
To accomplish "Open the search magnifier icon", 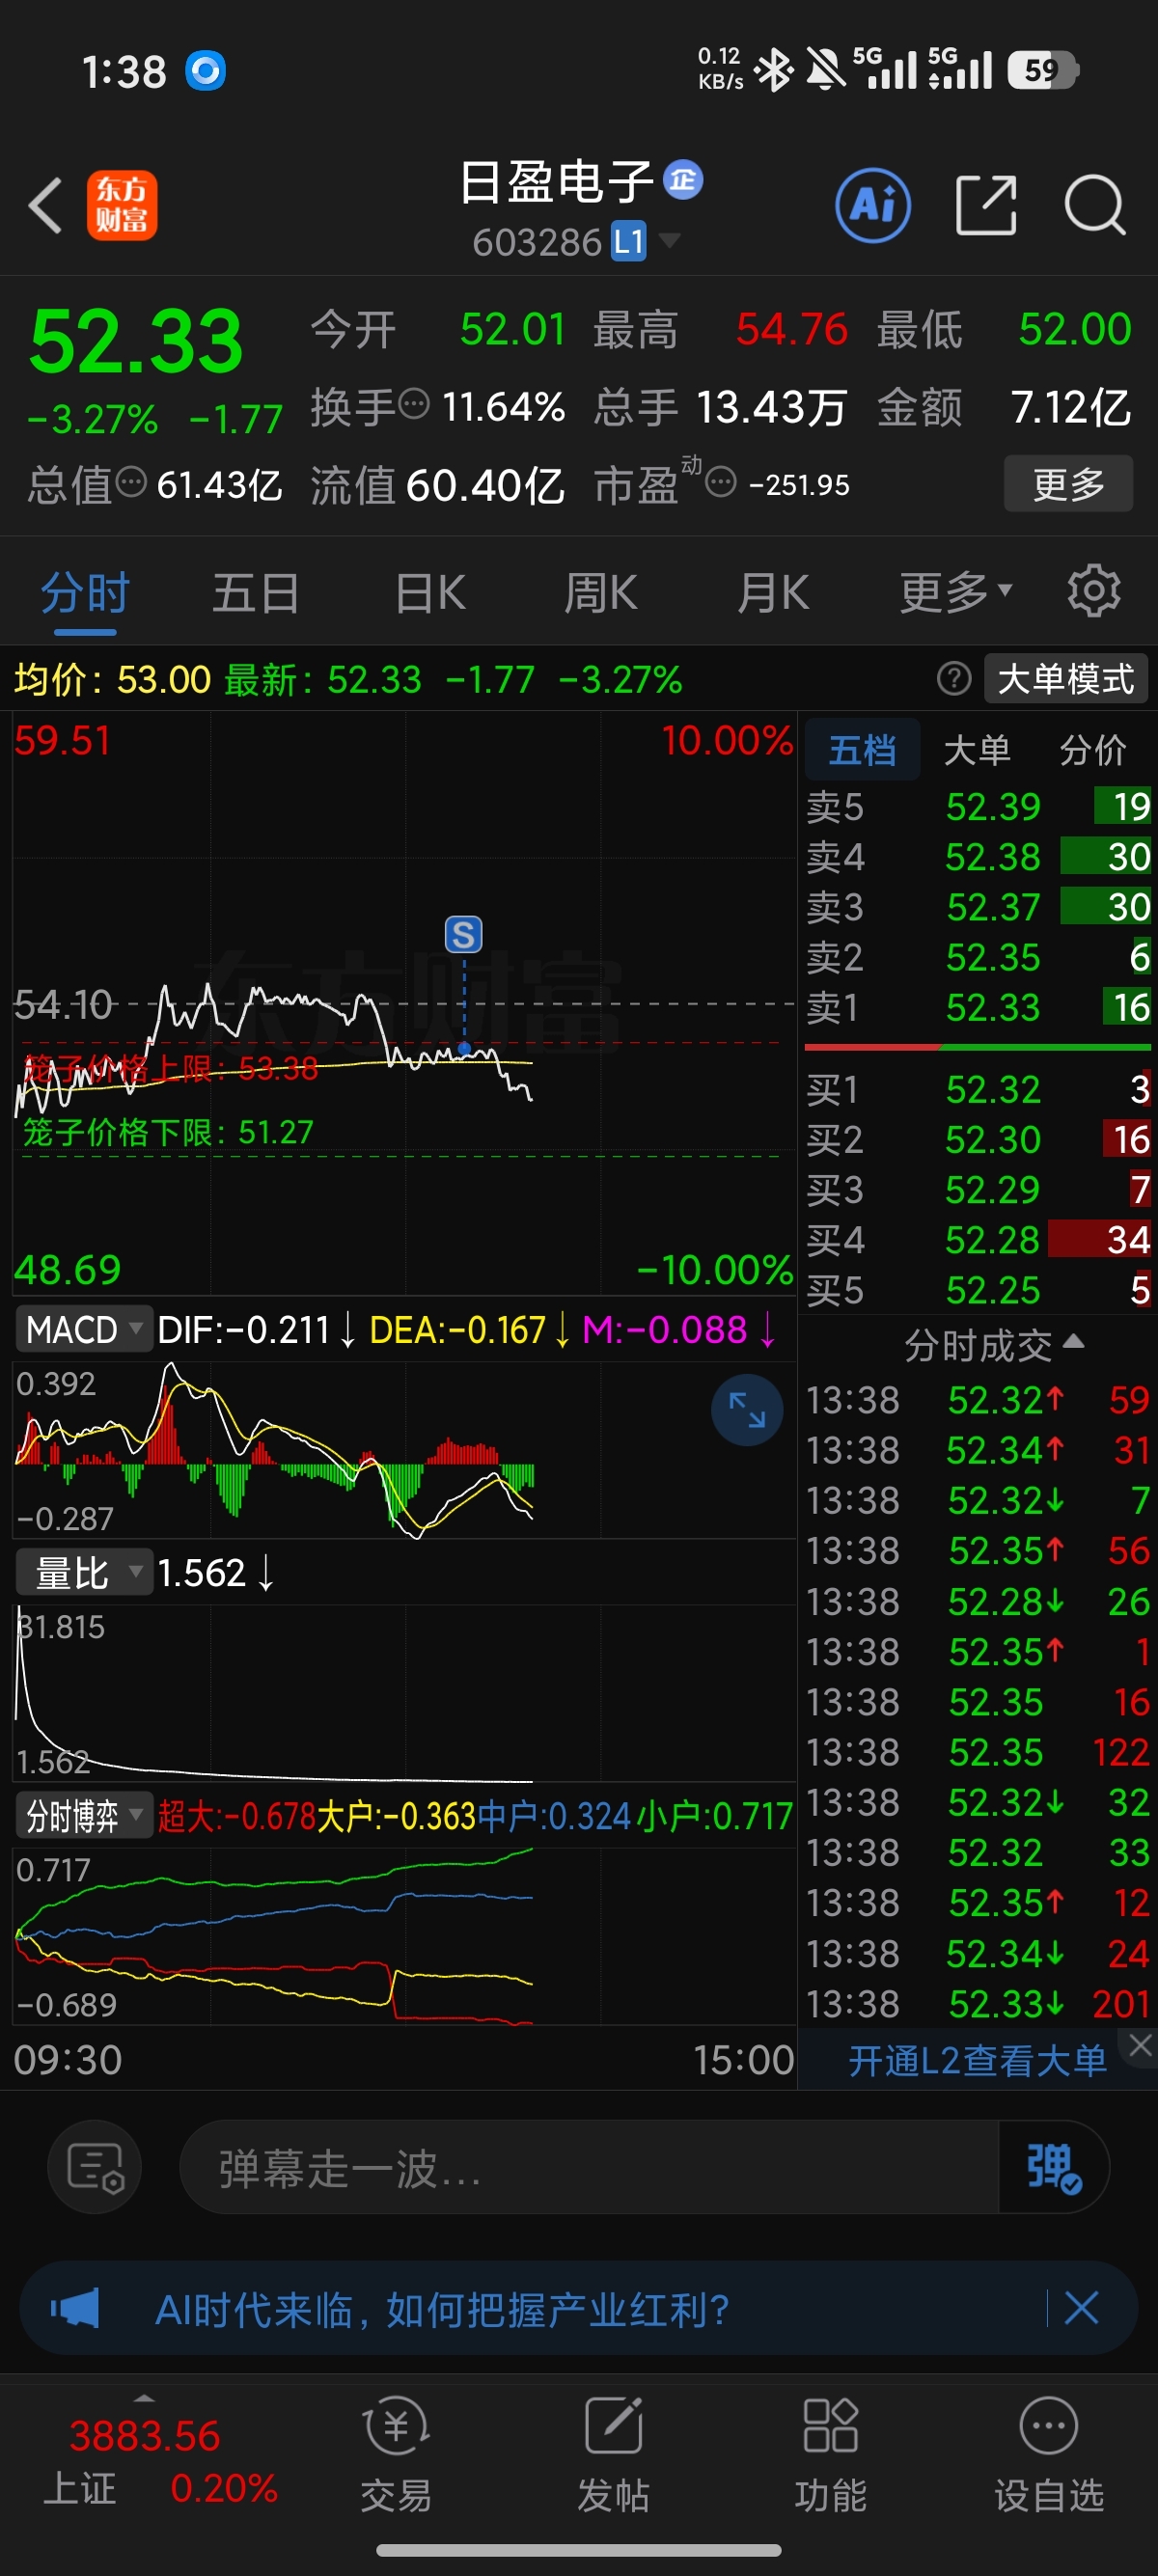I will 1095,205.
